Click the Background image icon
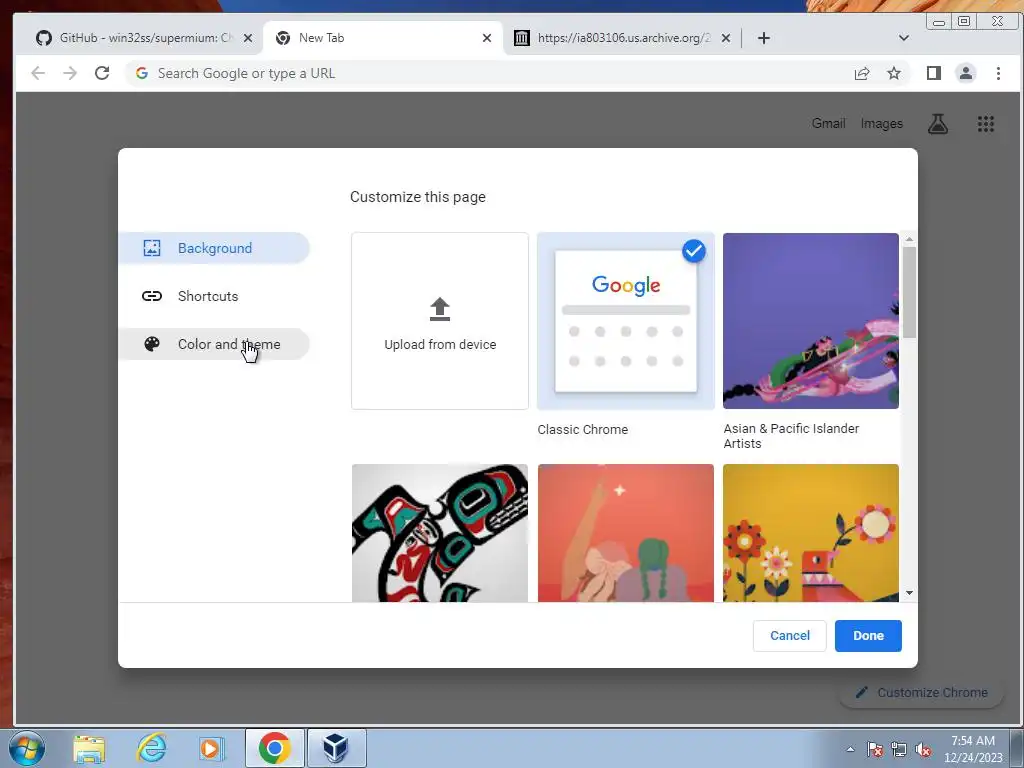 point(152,248)
